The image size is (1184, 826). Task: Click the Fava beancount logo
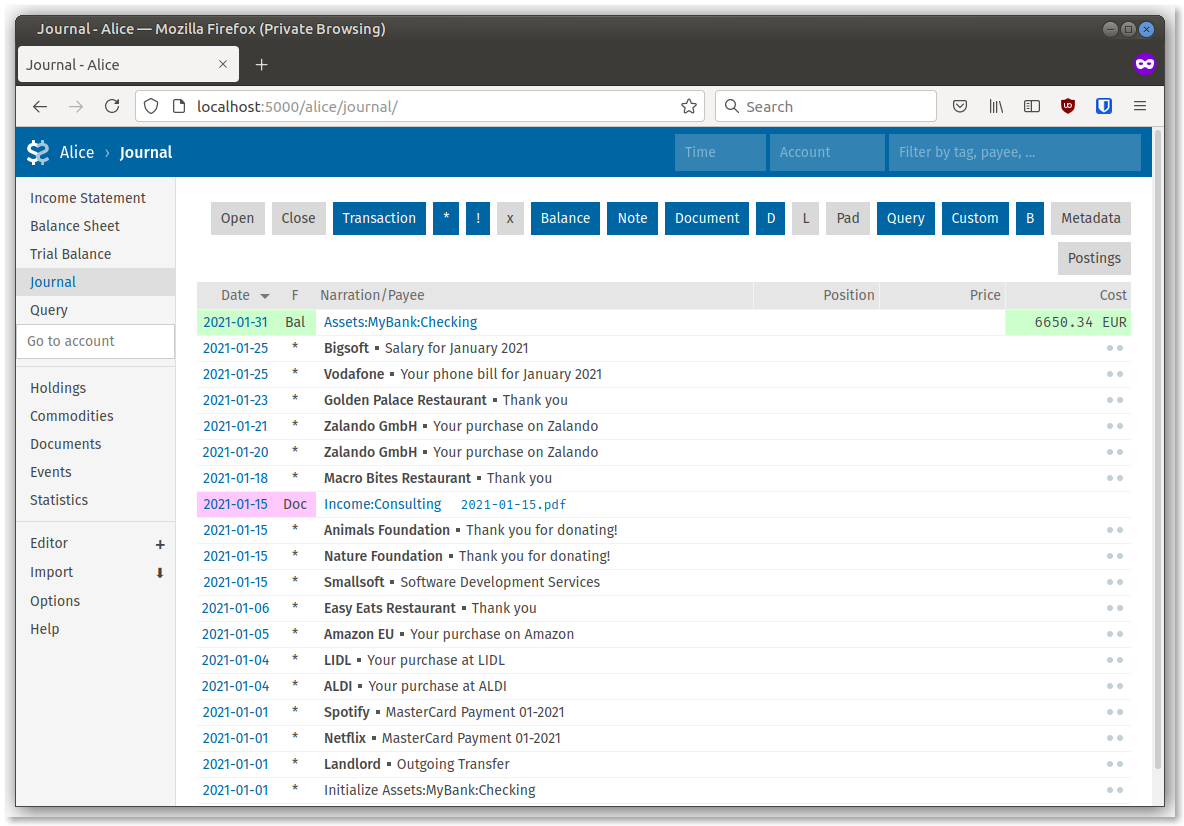[38, 152]
